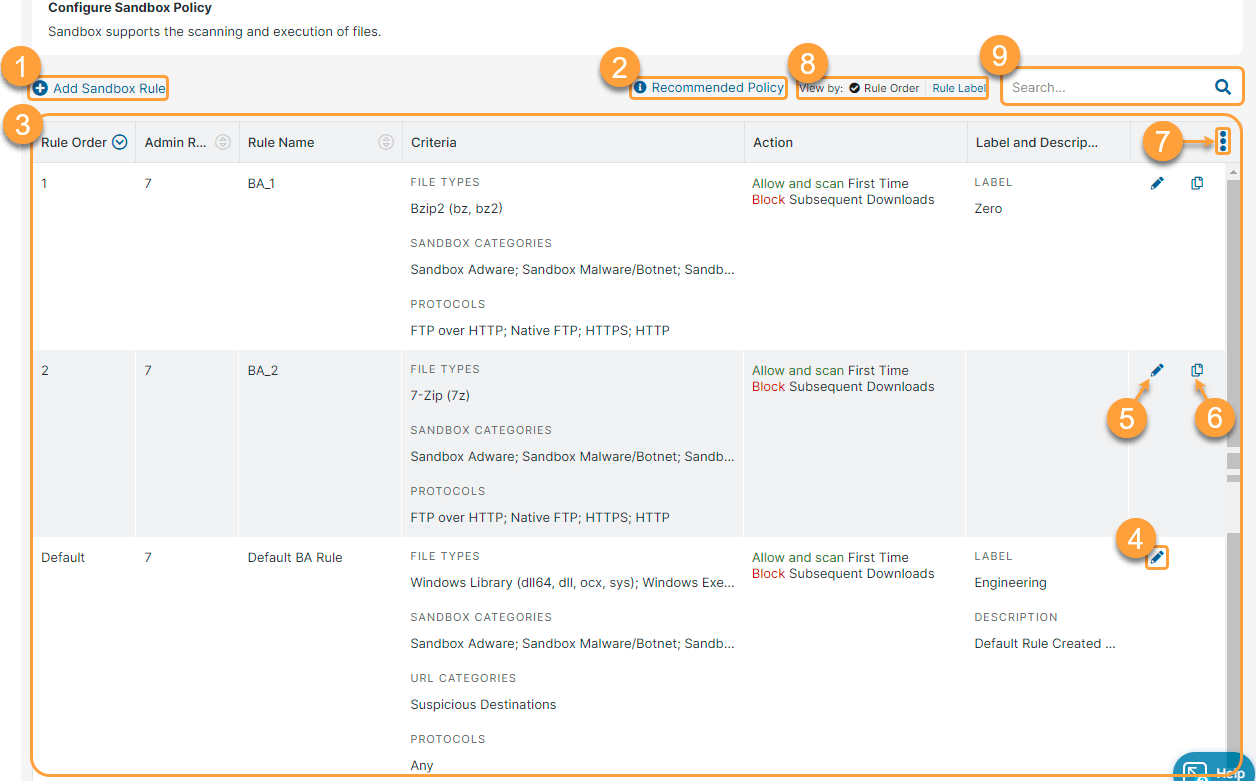Toggle sorting on the Admin Rank column
Screen dimensions: 1256x781
click(x=222, y=141)
